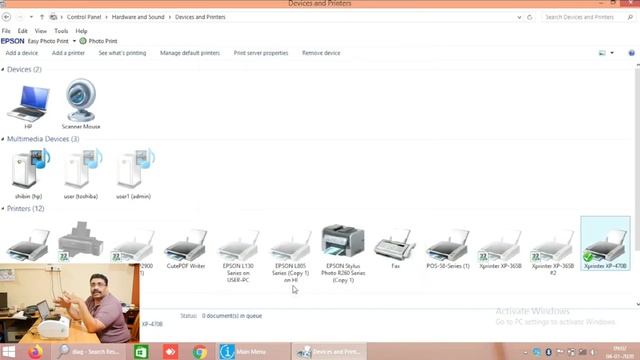Open Firefox from the taskbar

point(36,351)
